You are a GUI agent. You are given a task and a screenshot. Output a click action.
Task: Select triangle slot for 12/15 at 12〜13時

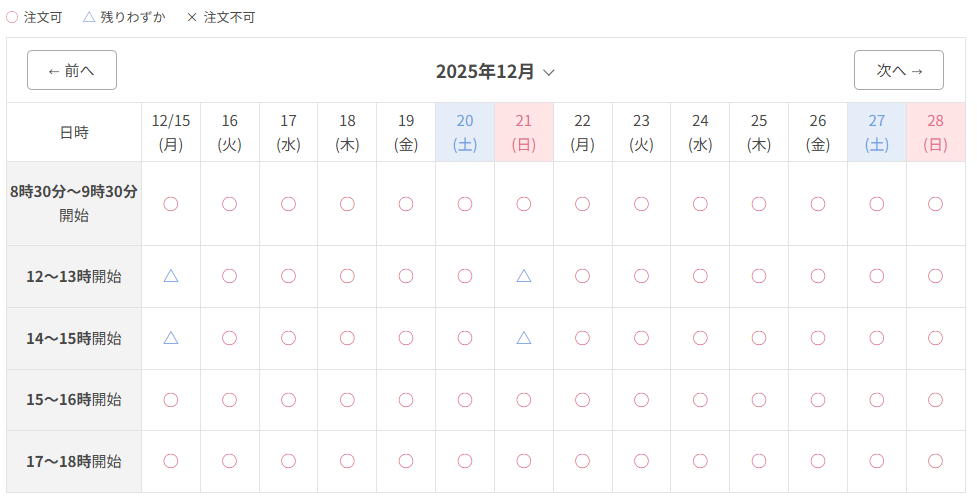(x=171, y=275)
